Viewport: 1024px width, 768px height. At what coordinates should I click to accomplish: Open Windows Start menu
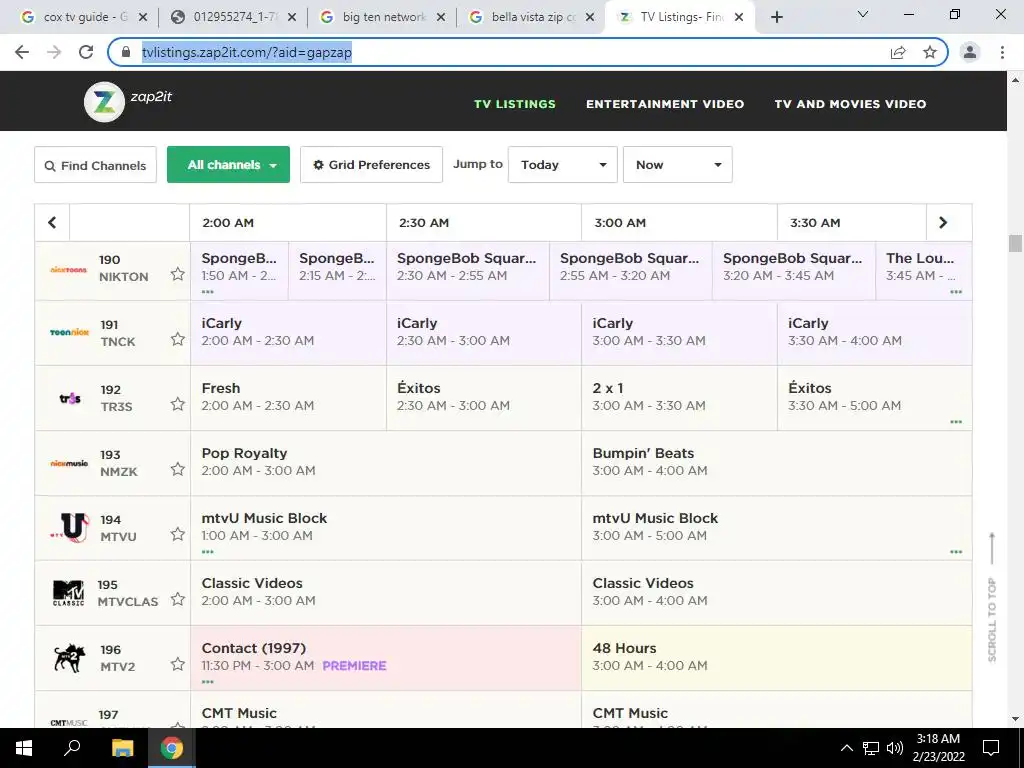click(x=24, y=748)
